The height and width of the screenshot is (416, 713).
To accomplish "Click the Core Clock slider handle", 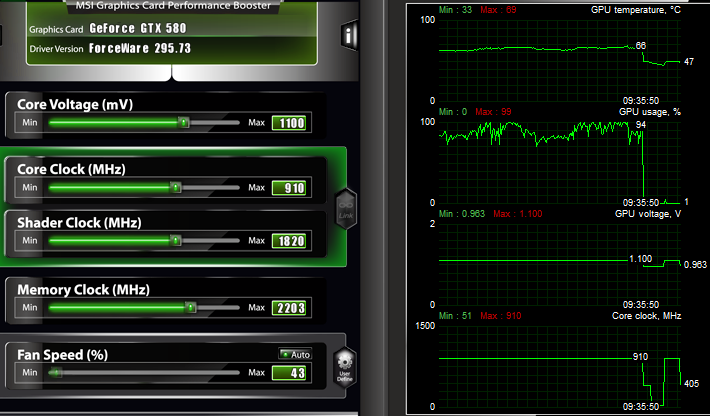I will tap(176, 187).
